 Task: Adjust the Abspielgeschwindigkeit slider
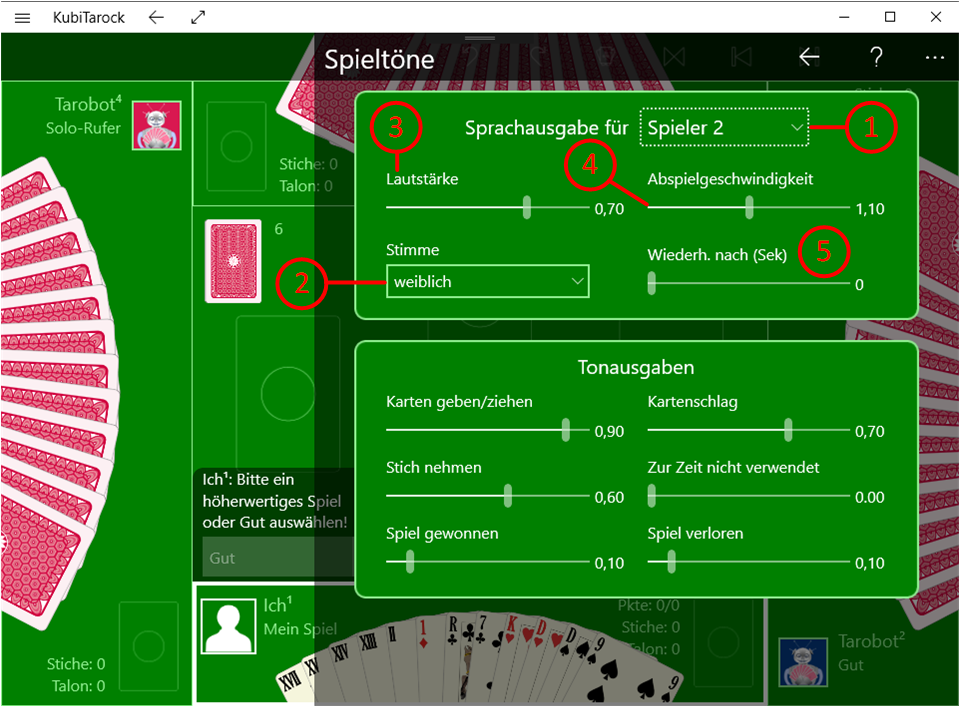click(748, 208)
